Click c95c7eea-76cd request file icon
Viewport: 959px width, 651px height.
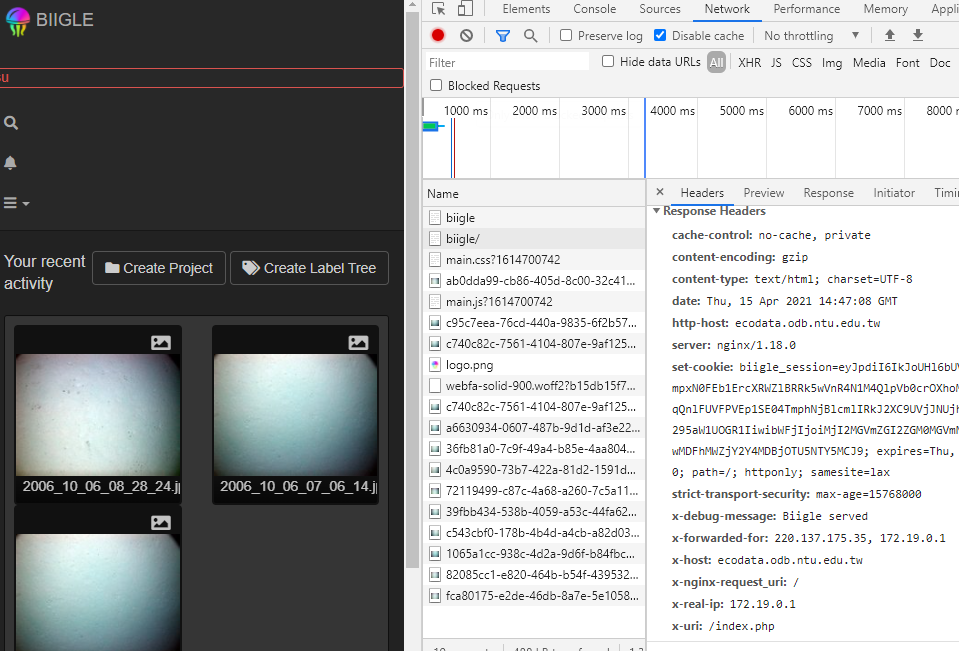[x=435, y=322]
